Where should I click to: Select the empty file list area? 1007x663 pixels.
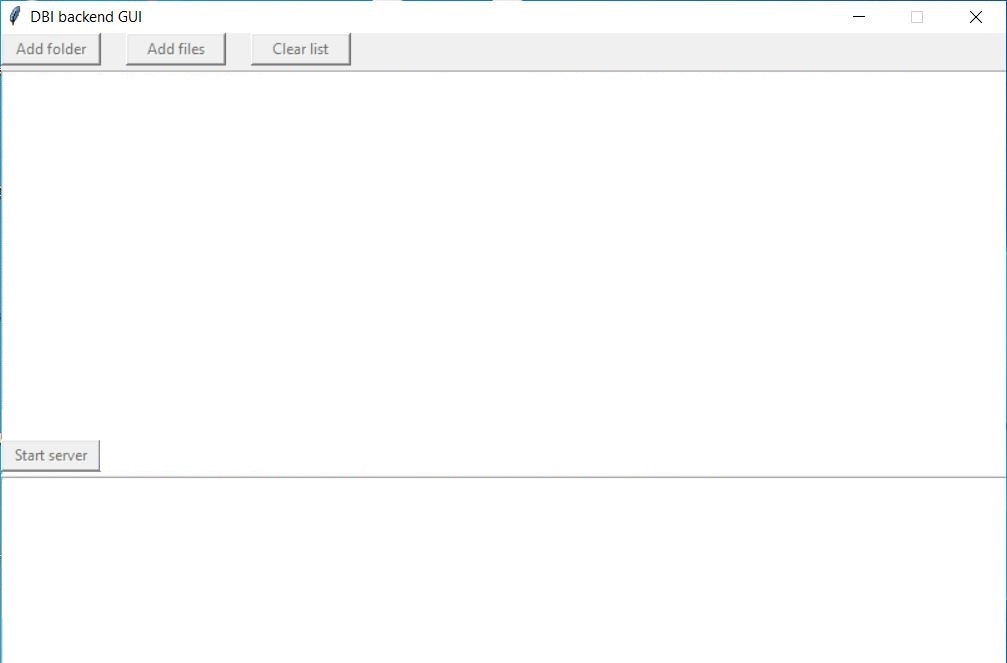point(504,255)
